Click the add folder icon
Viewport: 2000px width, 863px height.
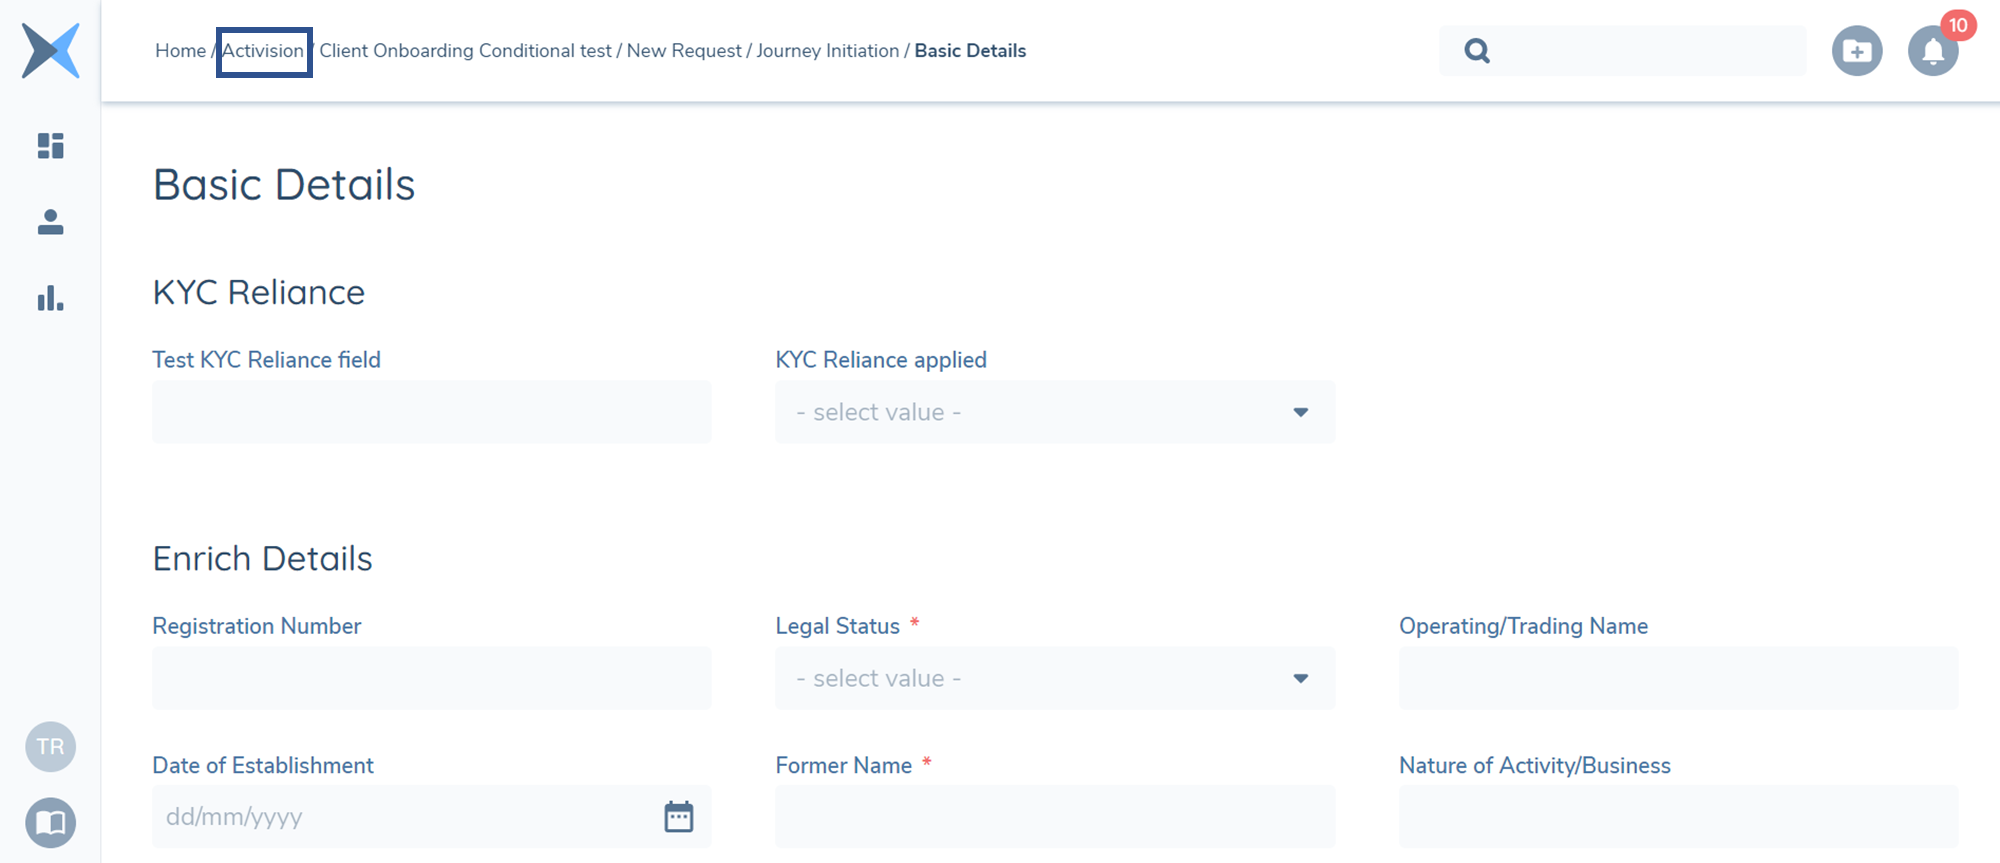(1857, 51)
